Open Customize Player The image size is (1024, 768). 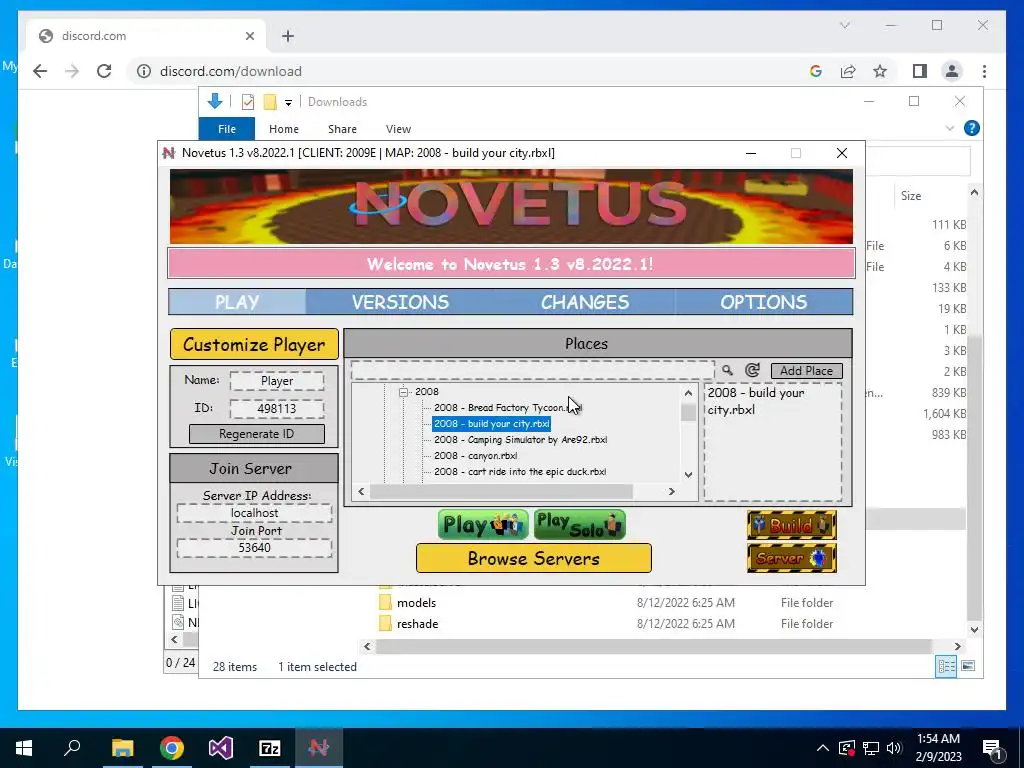click(x=254, y=344)
